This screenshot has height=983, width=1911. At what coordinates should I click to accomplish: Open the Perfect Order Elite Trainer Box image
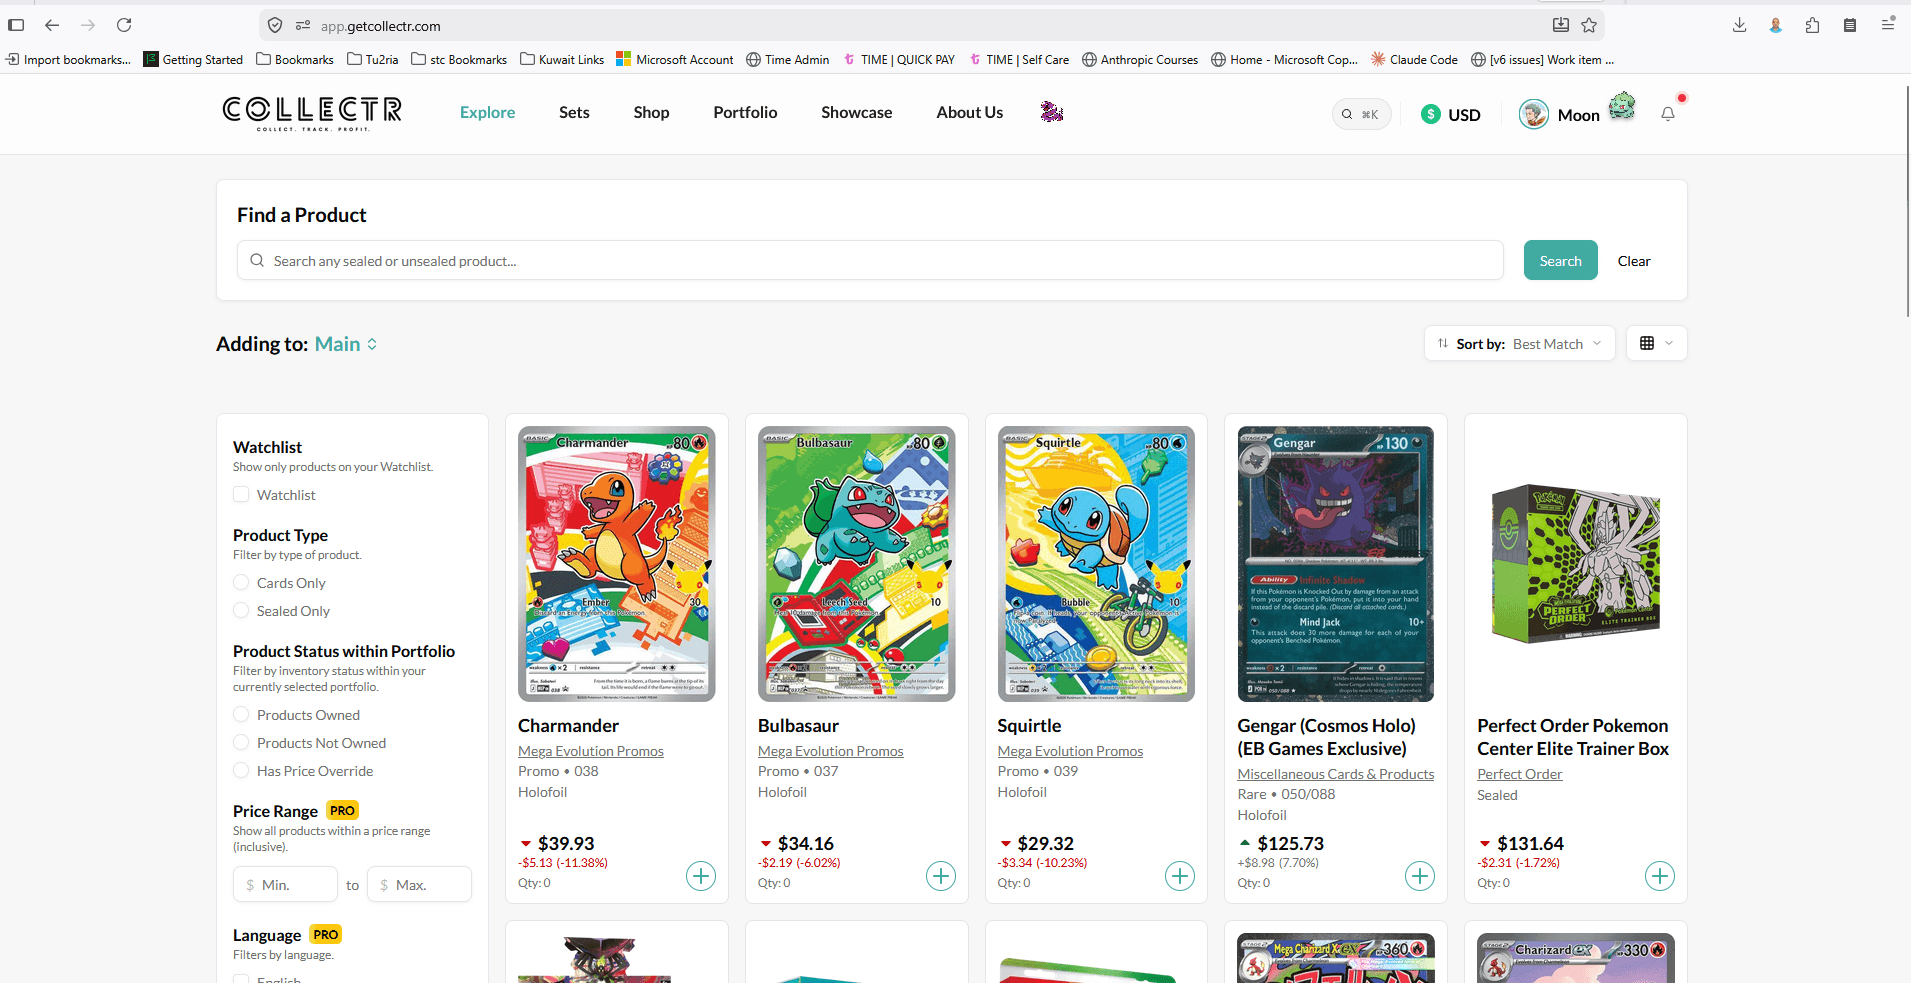pyautogui.click(x=1576, y=564)
